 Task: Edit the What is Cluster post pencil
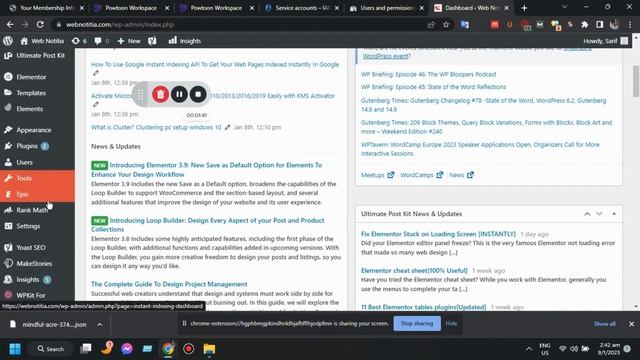click(x=227, y=127)
